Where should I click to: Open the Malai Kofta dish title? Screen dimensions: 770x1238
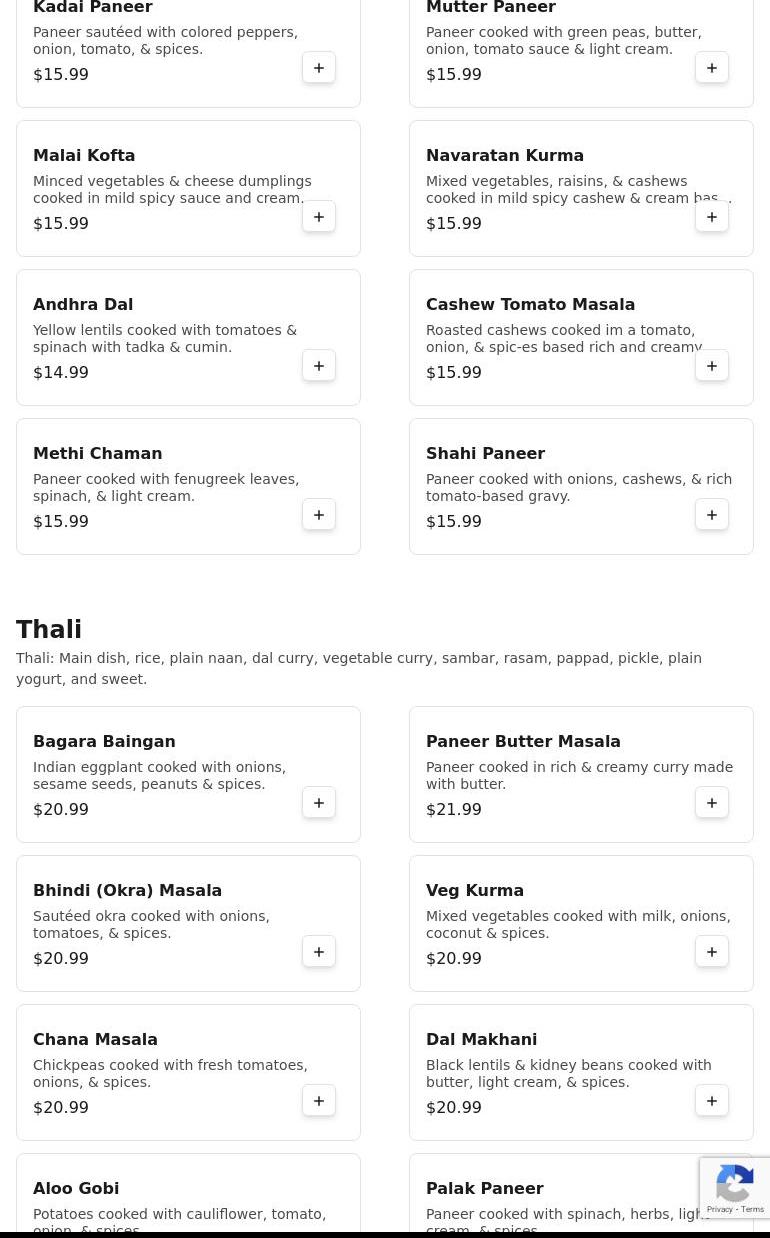(x=84, y=156)
